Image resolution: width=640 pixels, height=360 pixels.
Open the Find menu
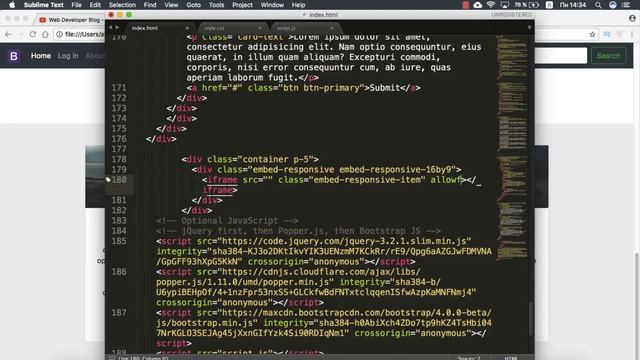point(150,5)
